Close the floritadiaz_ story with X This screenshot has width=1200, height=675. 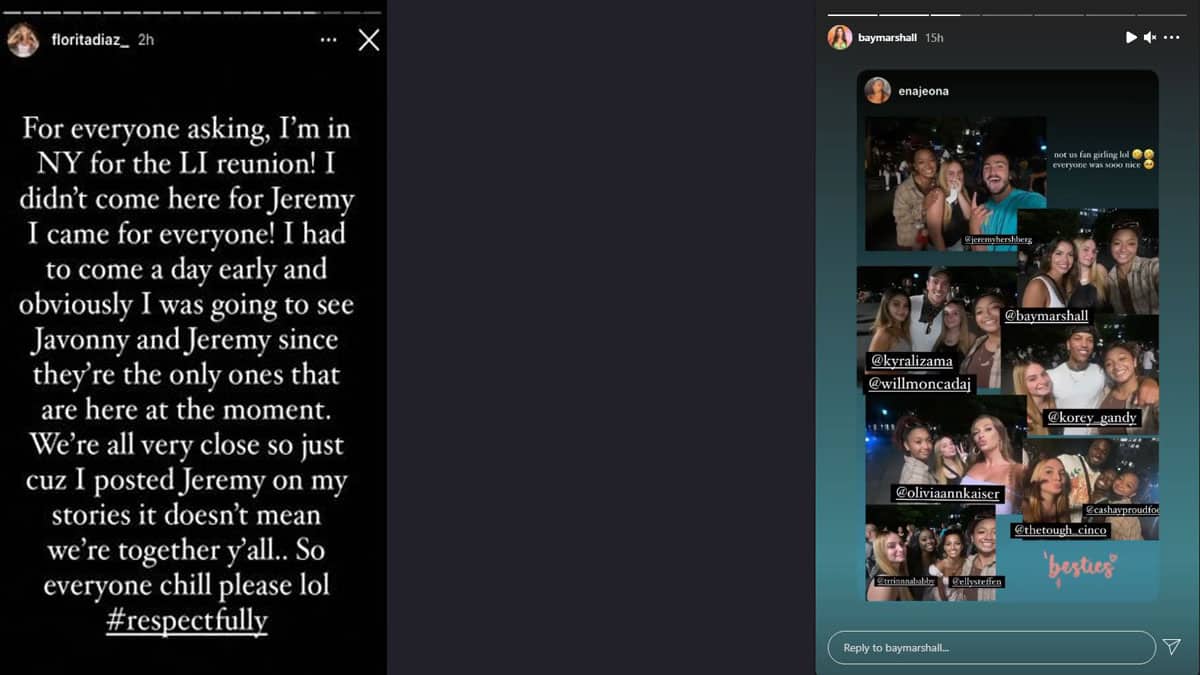(x=369, y=40)
